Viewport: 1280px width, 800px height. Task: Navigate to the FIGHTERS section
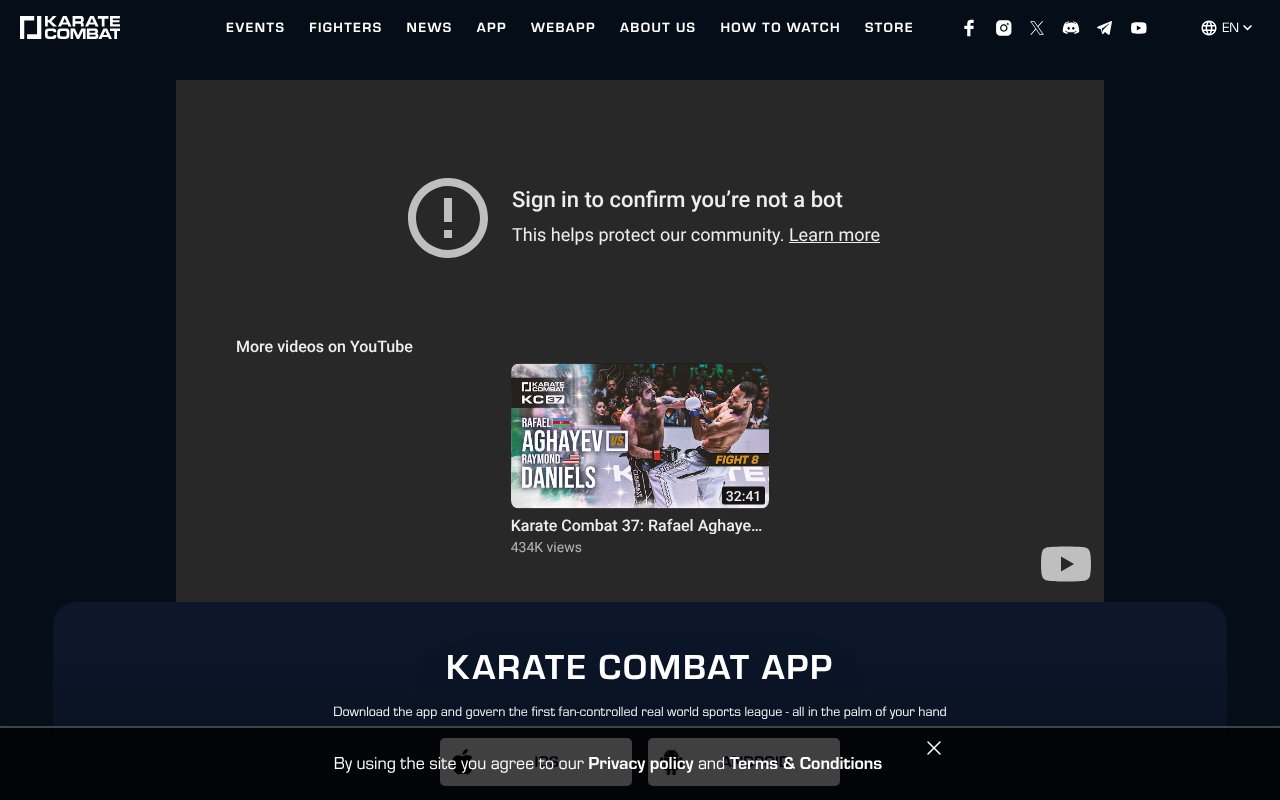click(x=345, y=27)
